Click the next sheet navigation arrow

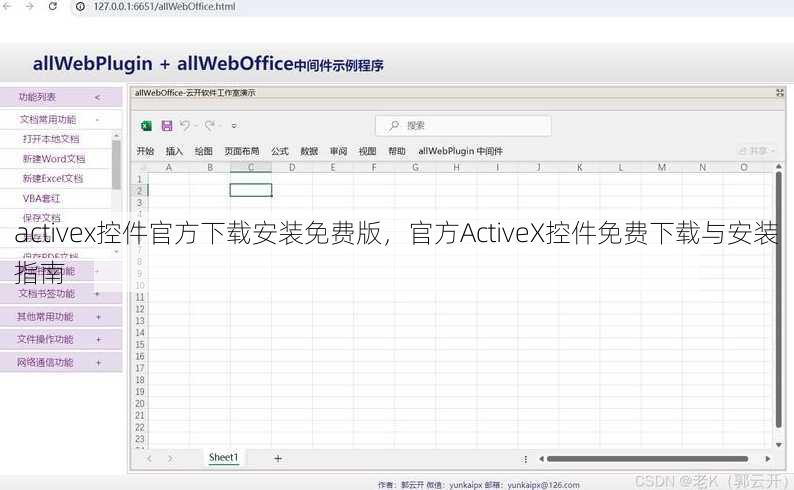pos(170,459)
